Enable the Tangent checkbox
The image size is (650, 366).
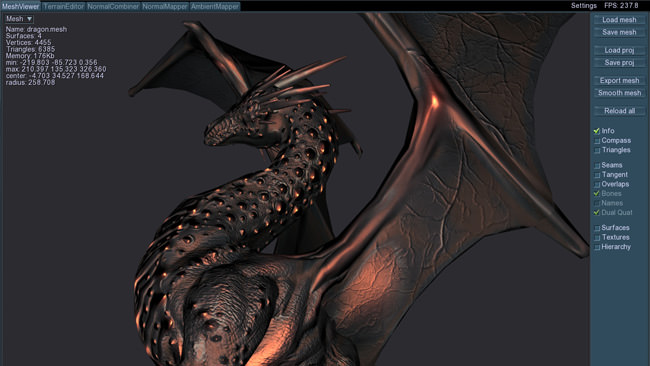[x=597, y=175]
